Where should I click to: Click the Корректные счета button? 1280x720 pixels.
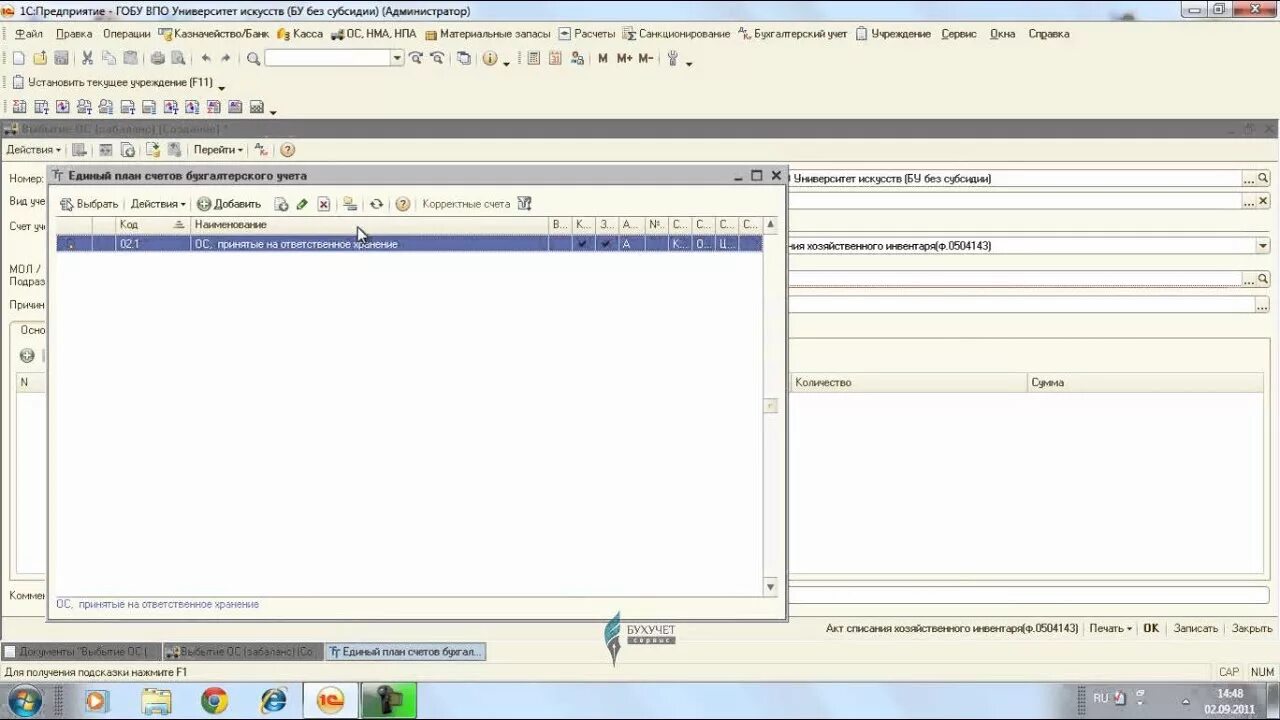pyautogui.click(x=466, y=204)
